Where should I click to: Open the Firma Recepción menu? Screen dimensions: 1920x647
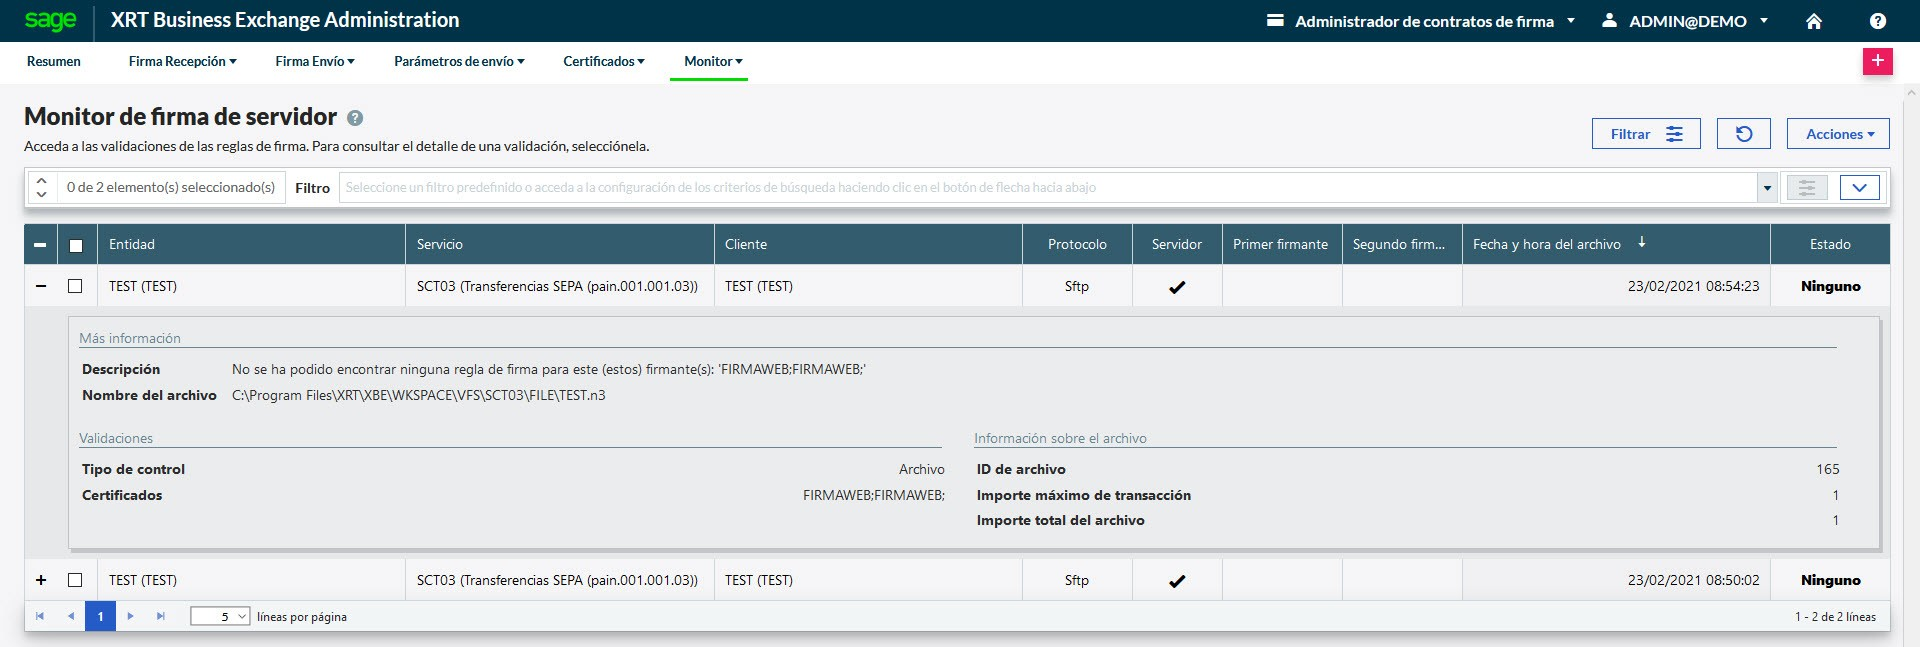tap(182, 61)
